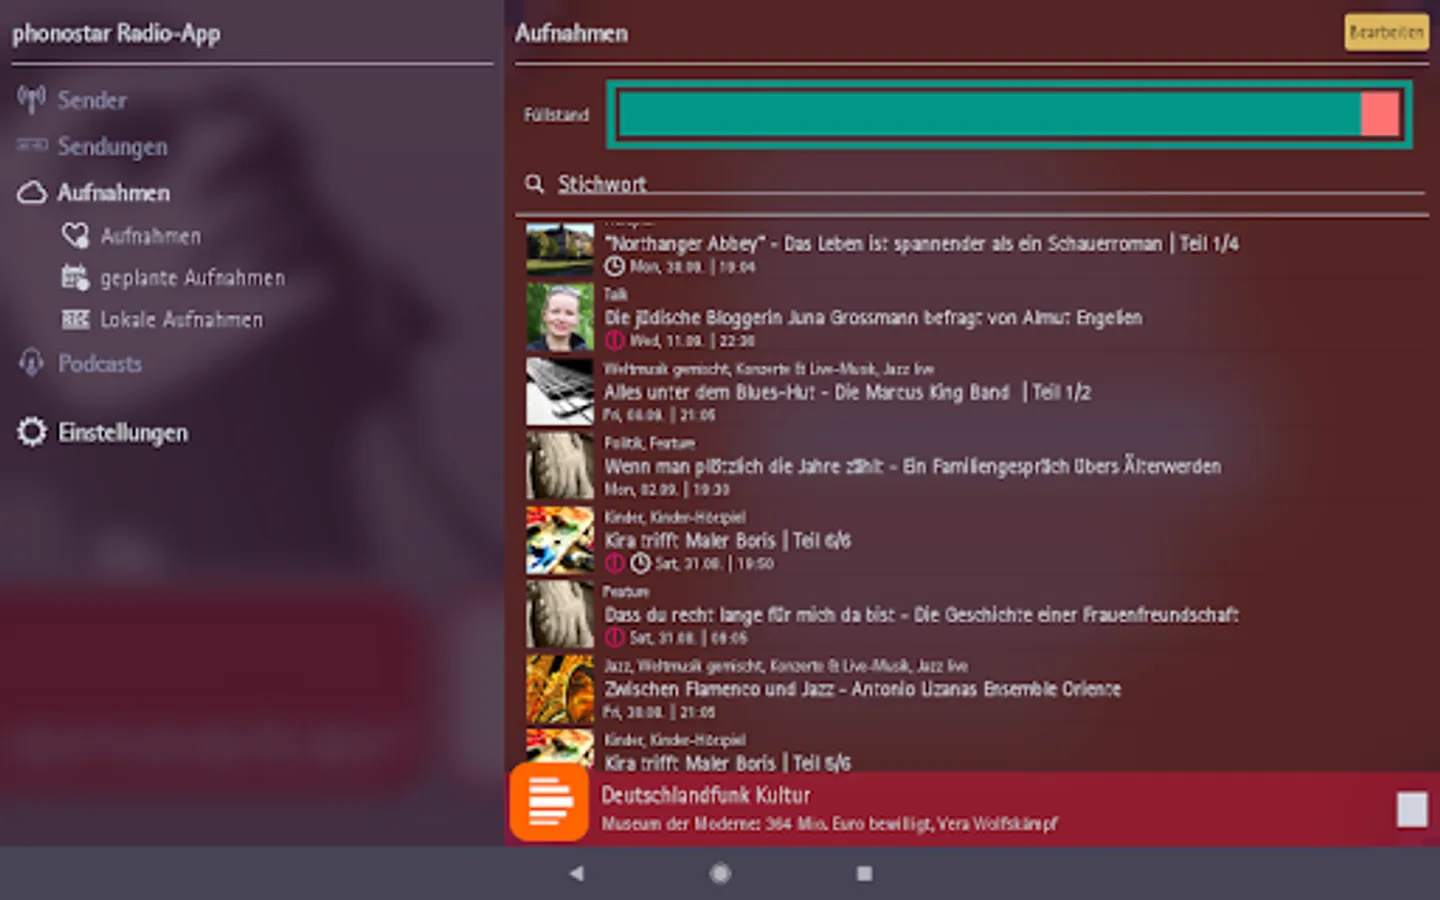Open Sender menu item
The height and width of the screenshot is (900, 1440).
click(x=92, y=100)
